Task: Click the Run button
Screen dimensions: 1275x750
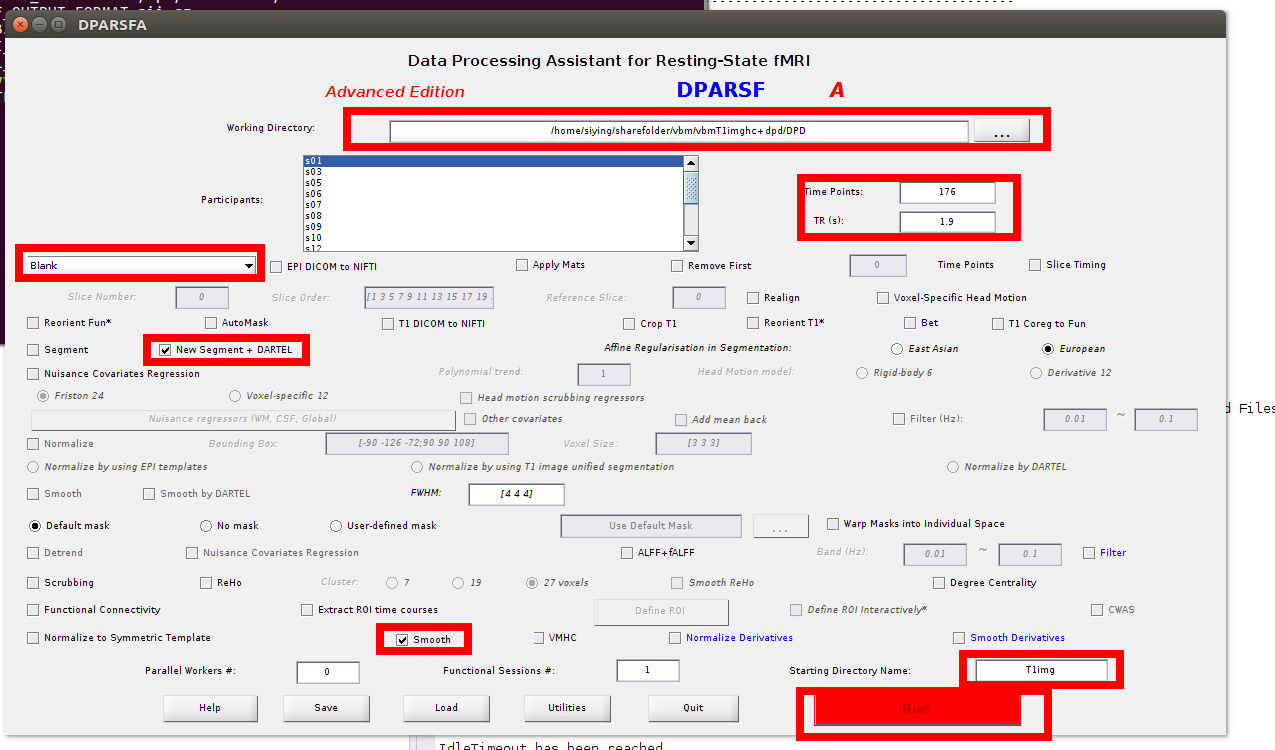Action: point(917,709)
